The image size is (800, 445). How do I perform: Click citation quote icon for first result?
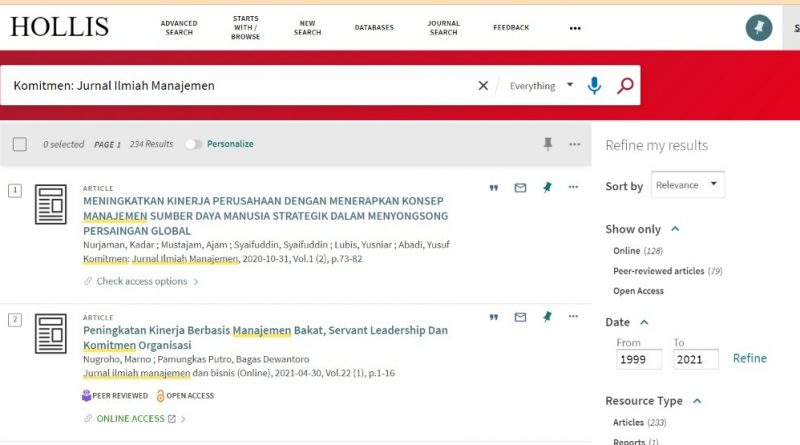click(493, 187)
